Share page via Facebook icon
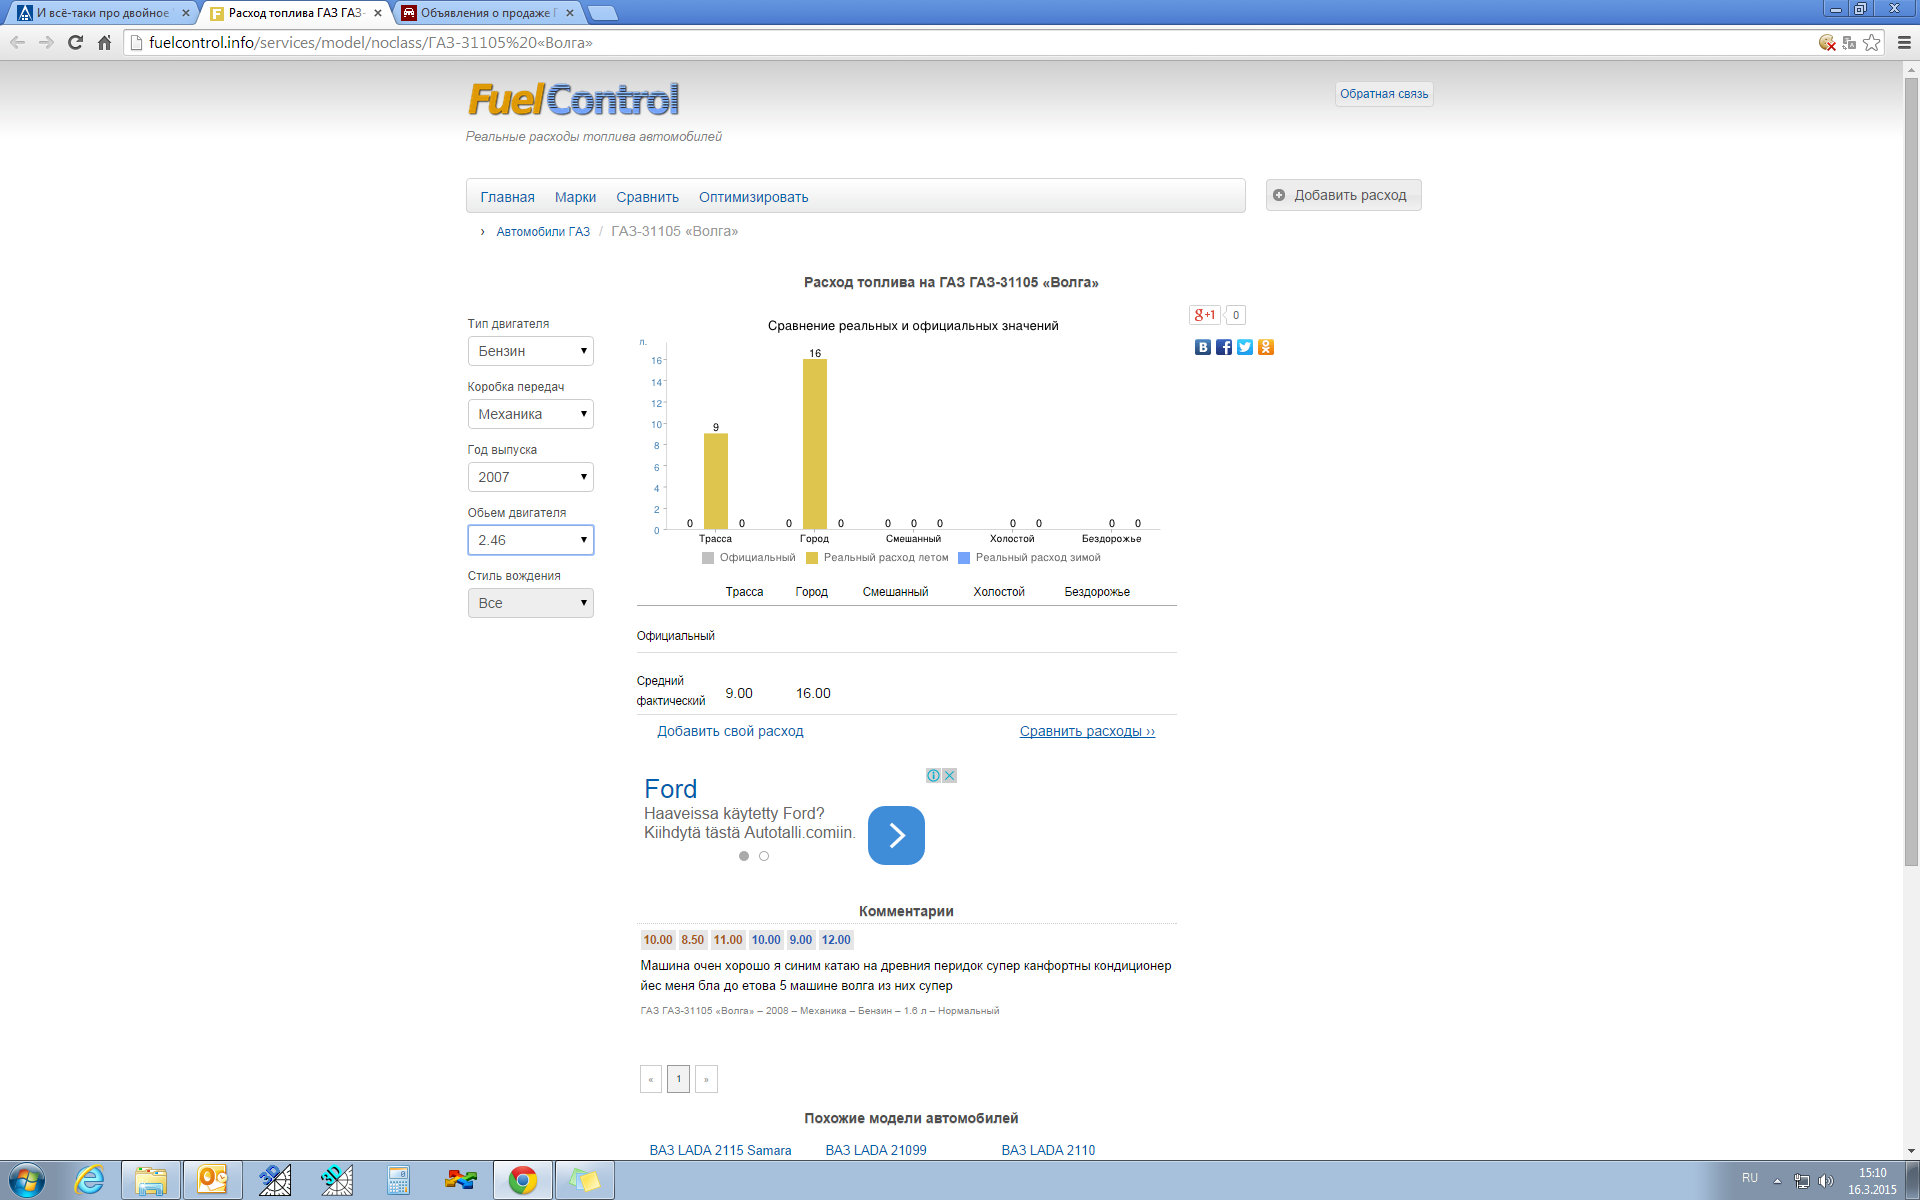This screenshot has height=1200, width=1920. pyautogui.click(x=1224, y=347)
